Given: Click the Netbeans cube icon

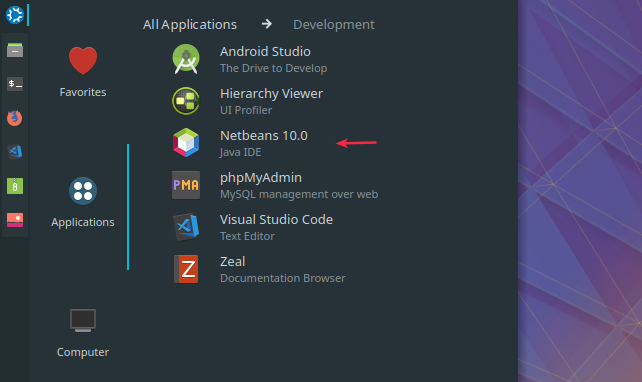Looking at the screenshot, I should pyautogui.click(x=186, y=142).
